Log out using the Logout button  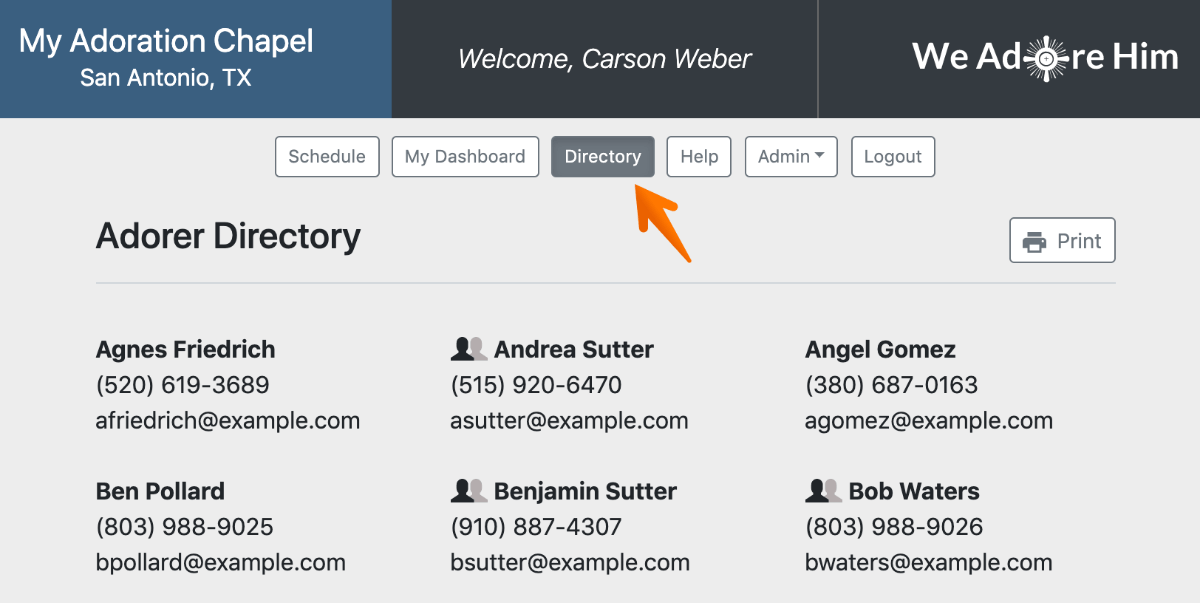[892, 157]
